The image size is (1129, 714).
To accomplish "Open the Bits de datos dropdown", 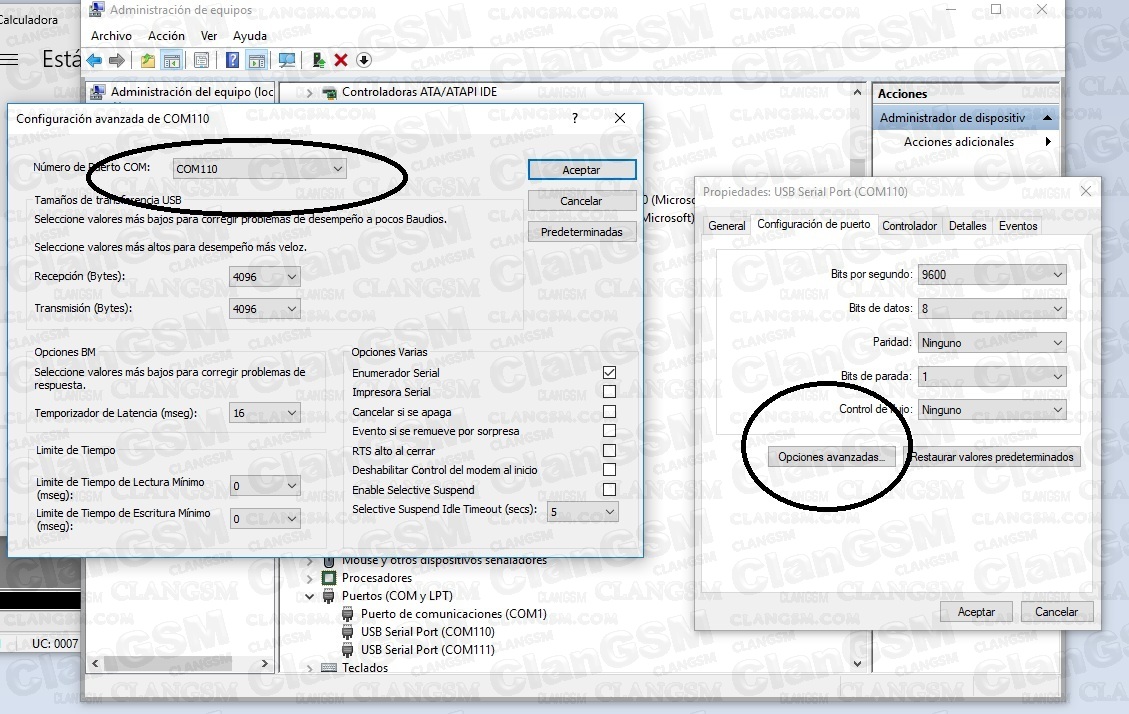I will 992,309.
